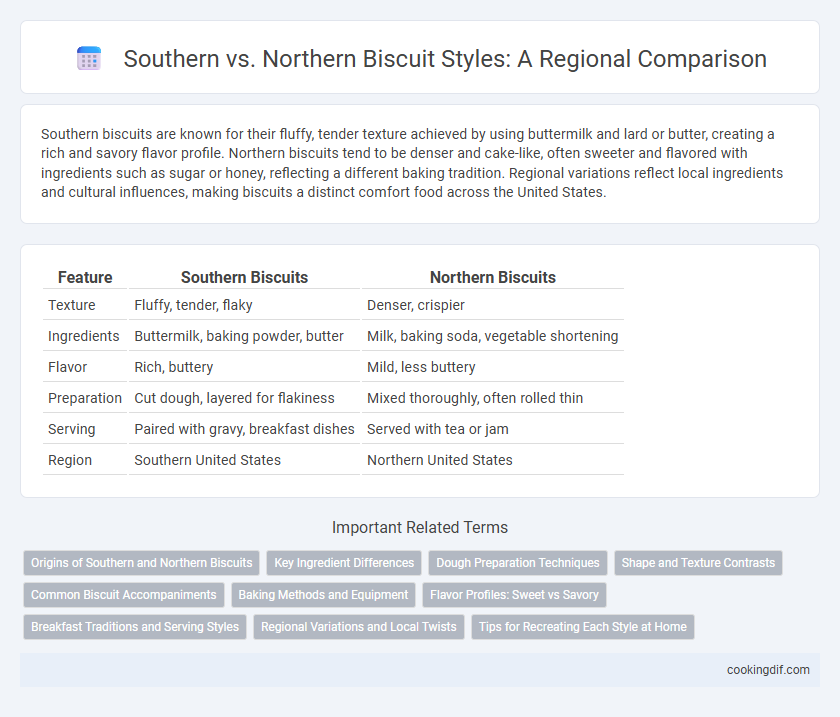Click the Texture row label

click(72, 305)
